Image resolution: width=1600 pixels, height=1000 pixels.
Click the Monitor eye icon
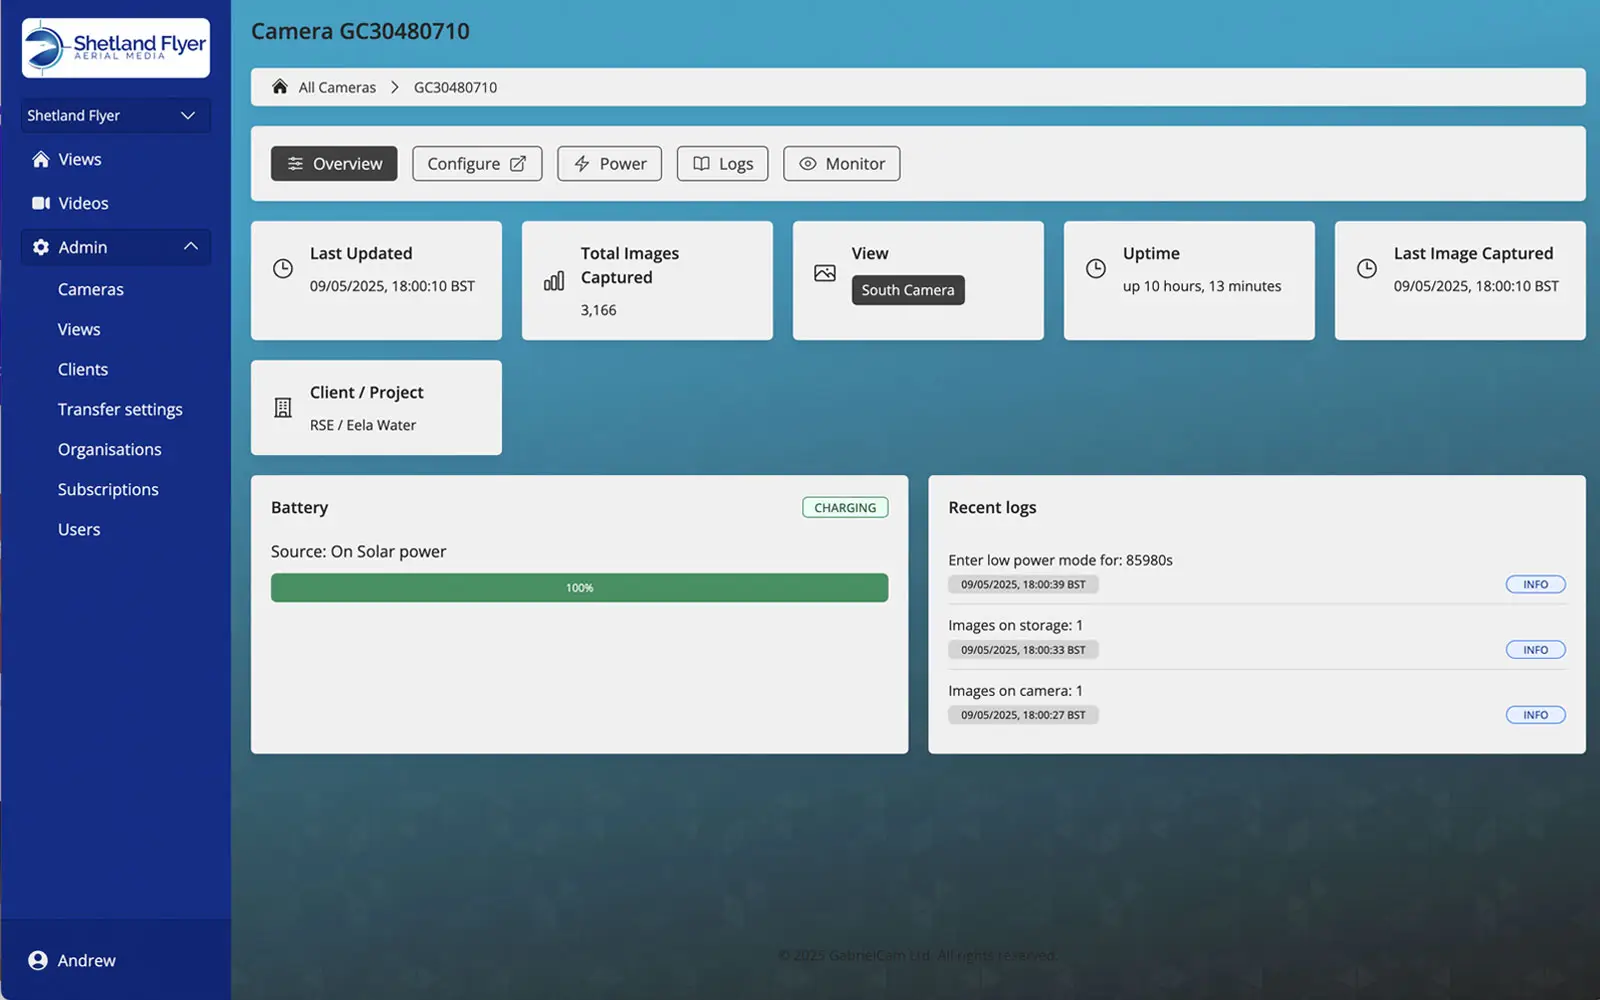point(808,163)
